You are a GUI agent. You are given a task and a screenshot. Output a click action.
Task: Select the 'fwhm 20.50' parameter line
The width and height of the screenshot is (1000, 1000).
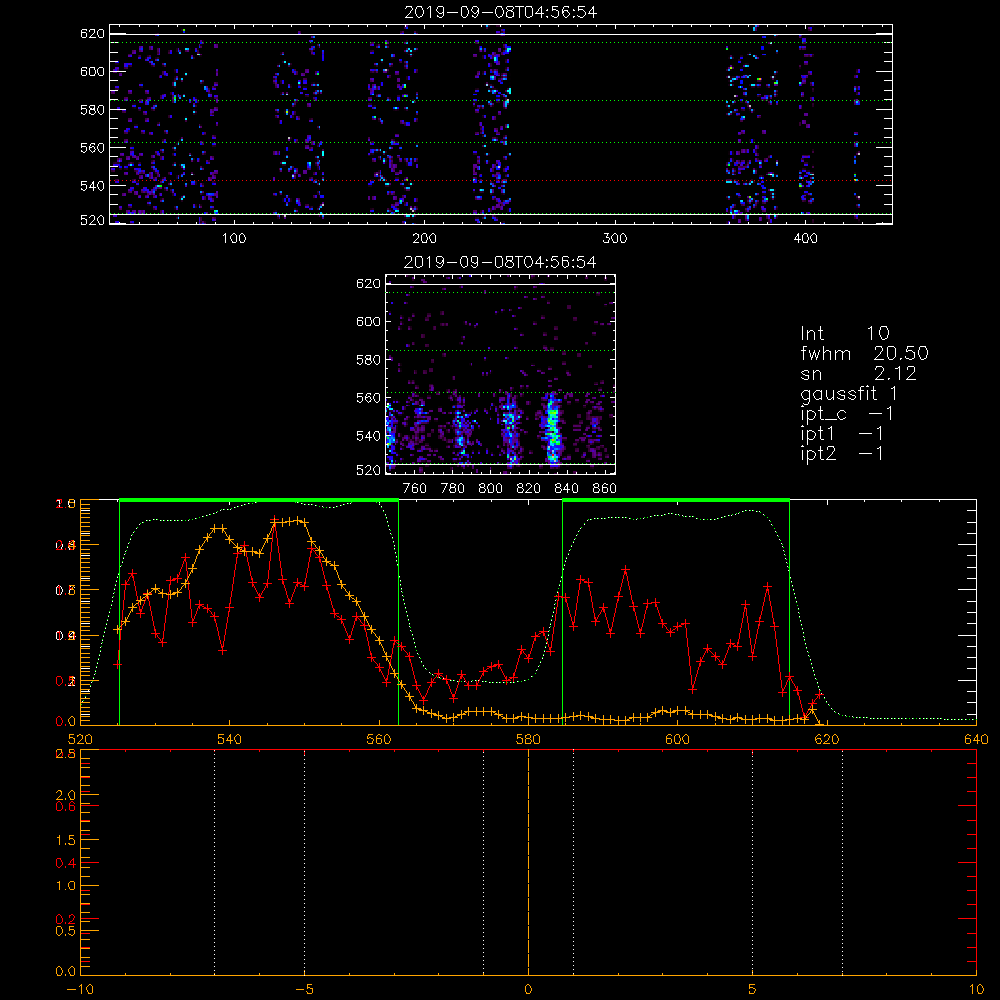point(864,353)
